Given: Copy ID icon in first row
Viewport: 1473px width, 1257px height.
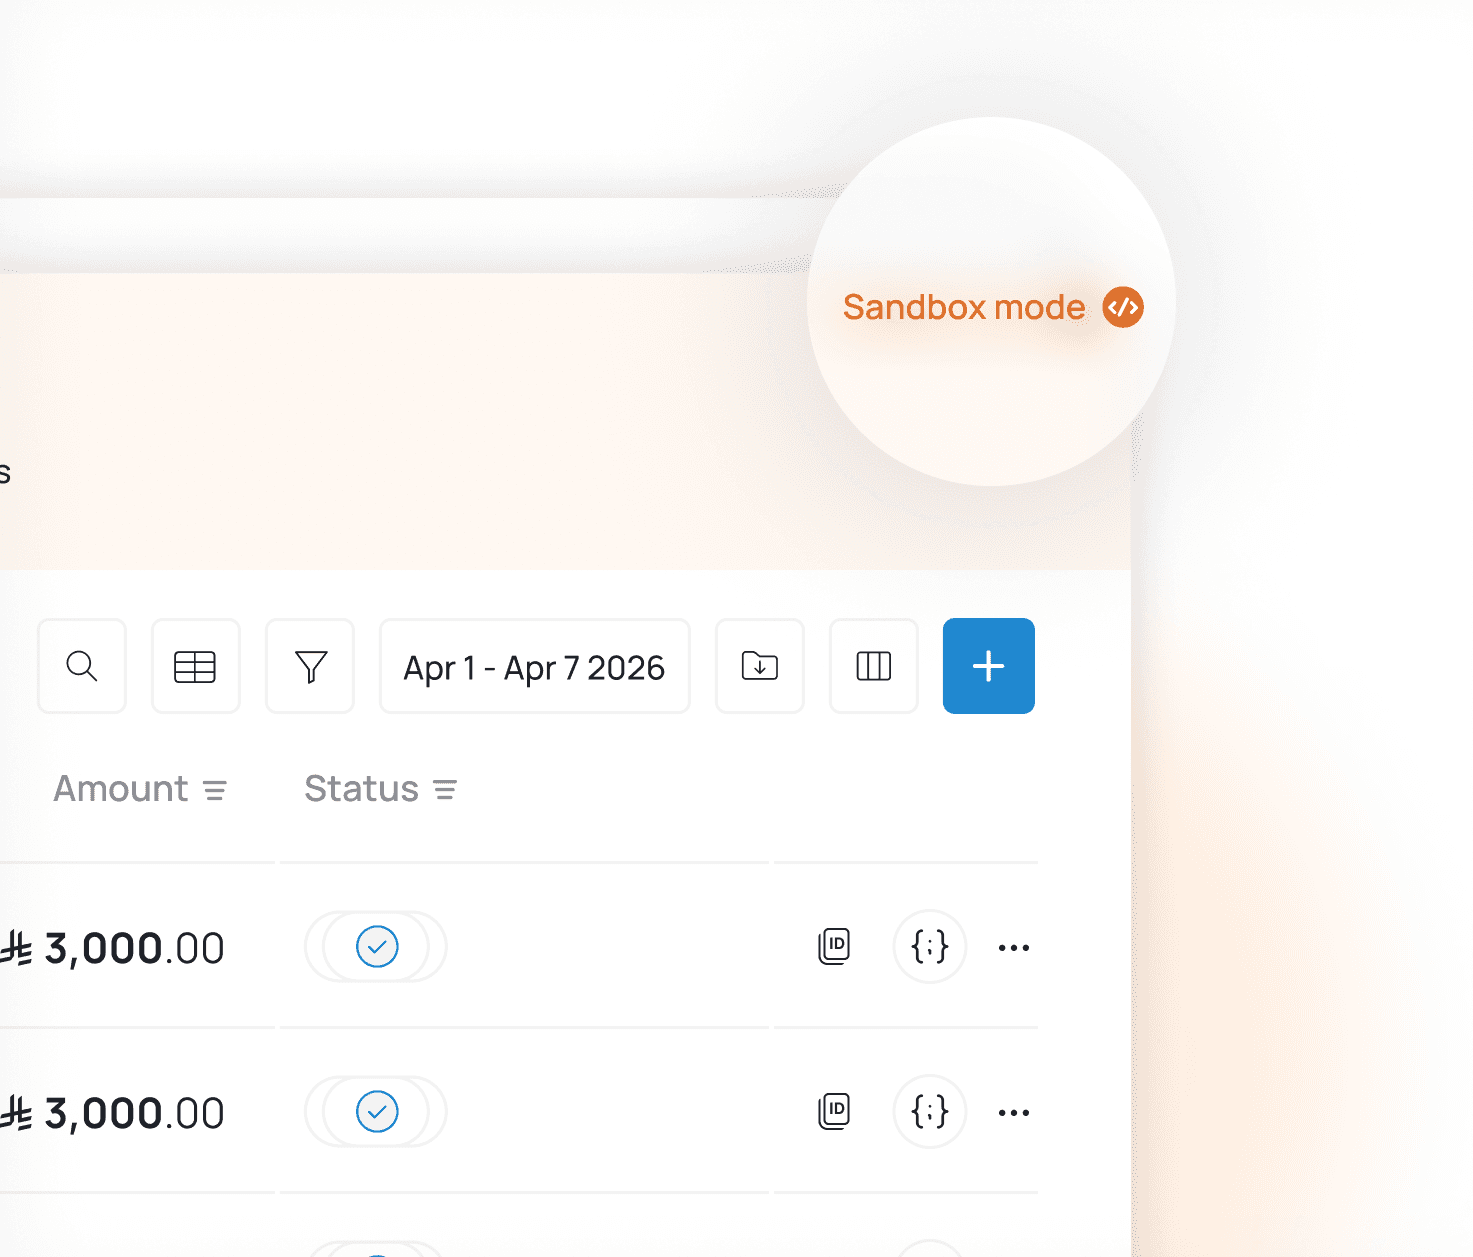Looking at the screenshot, I should pos(834,946).
